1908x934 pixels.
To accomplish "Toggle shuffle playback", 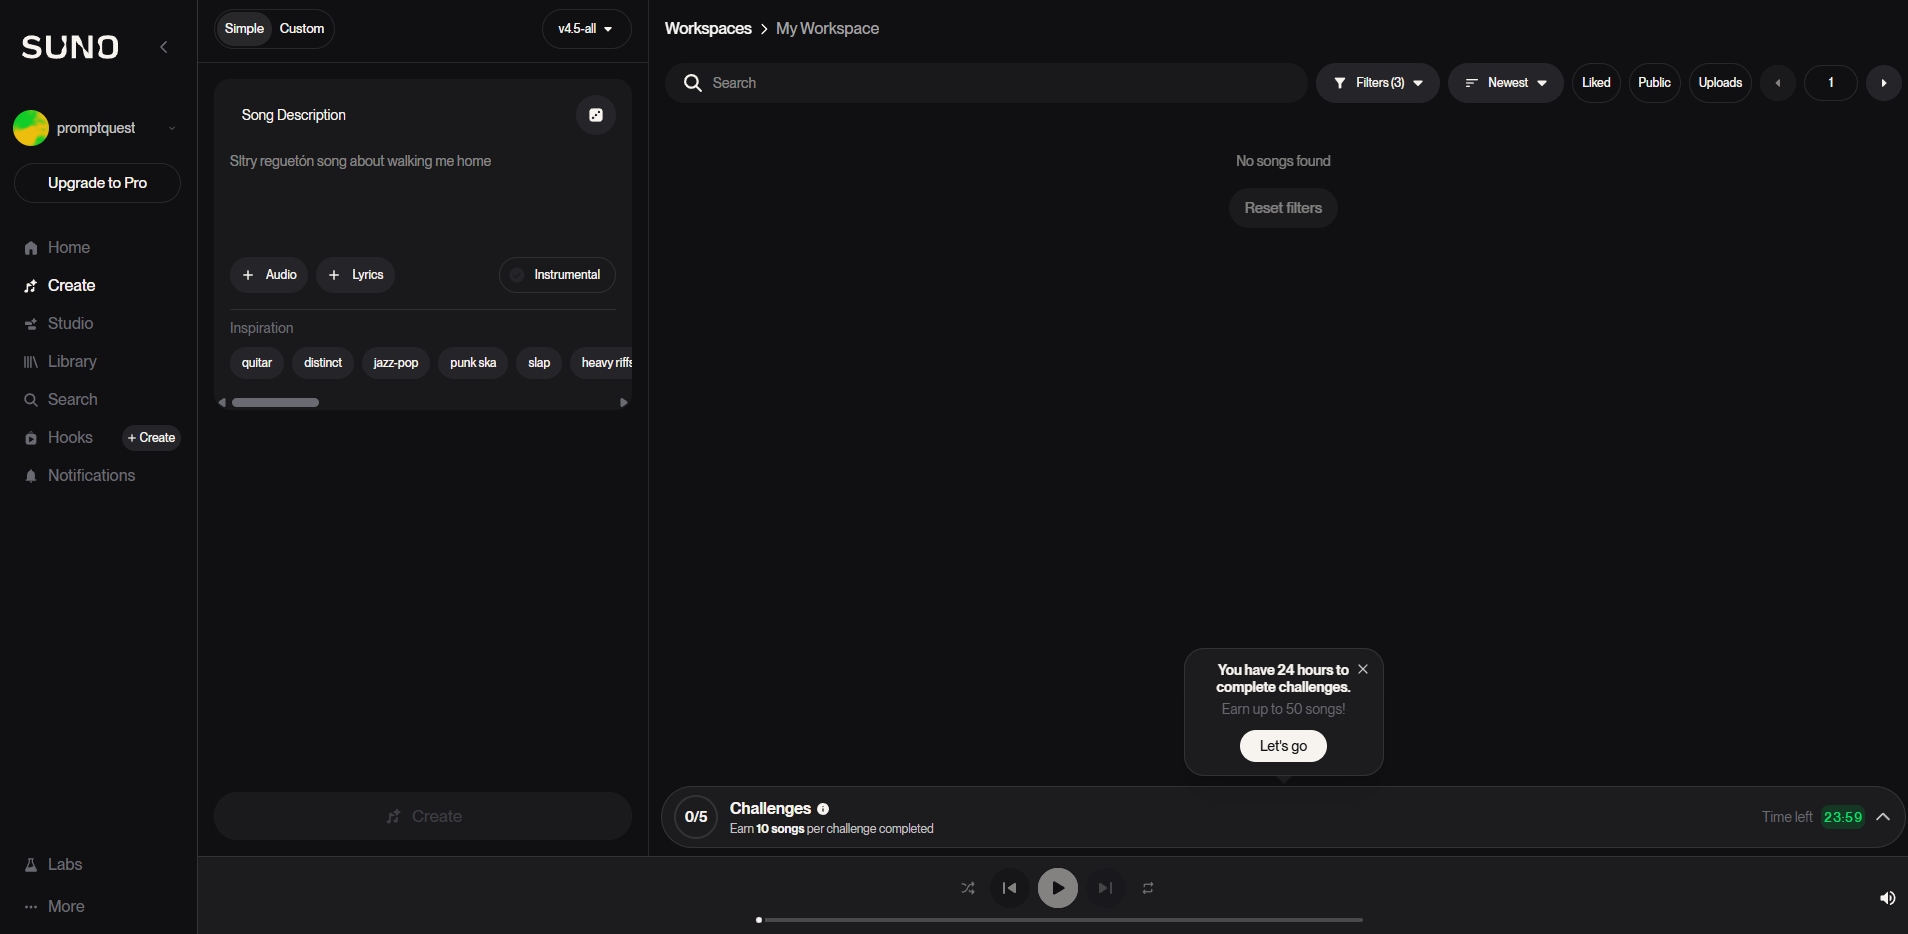I will (x=967, y=888).
